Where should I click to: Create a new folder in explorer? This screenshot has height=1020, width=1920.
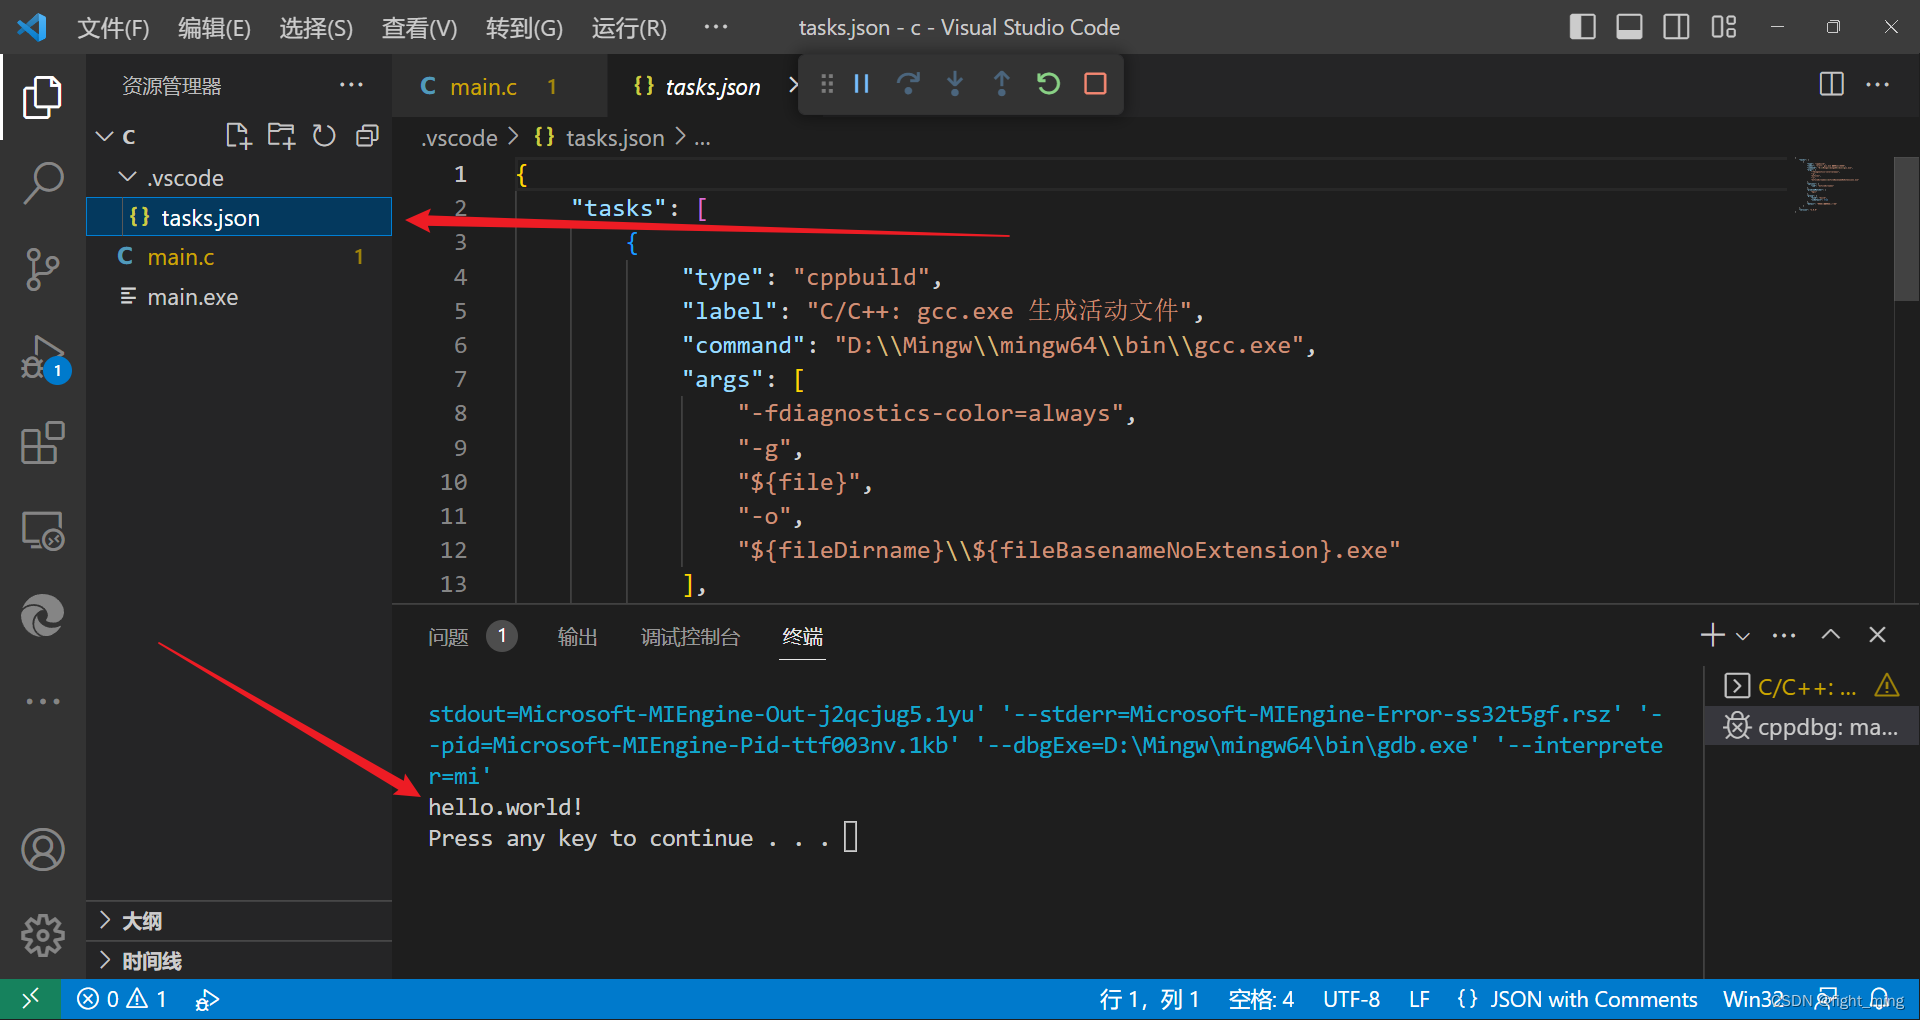(281, 136)
